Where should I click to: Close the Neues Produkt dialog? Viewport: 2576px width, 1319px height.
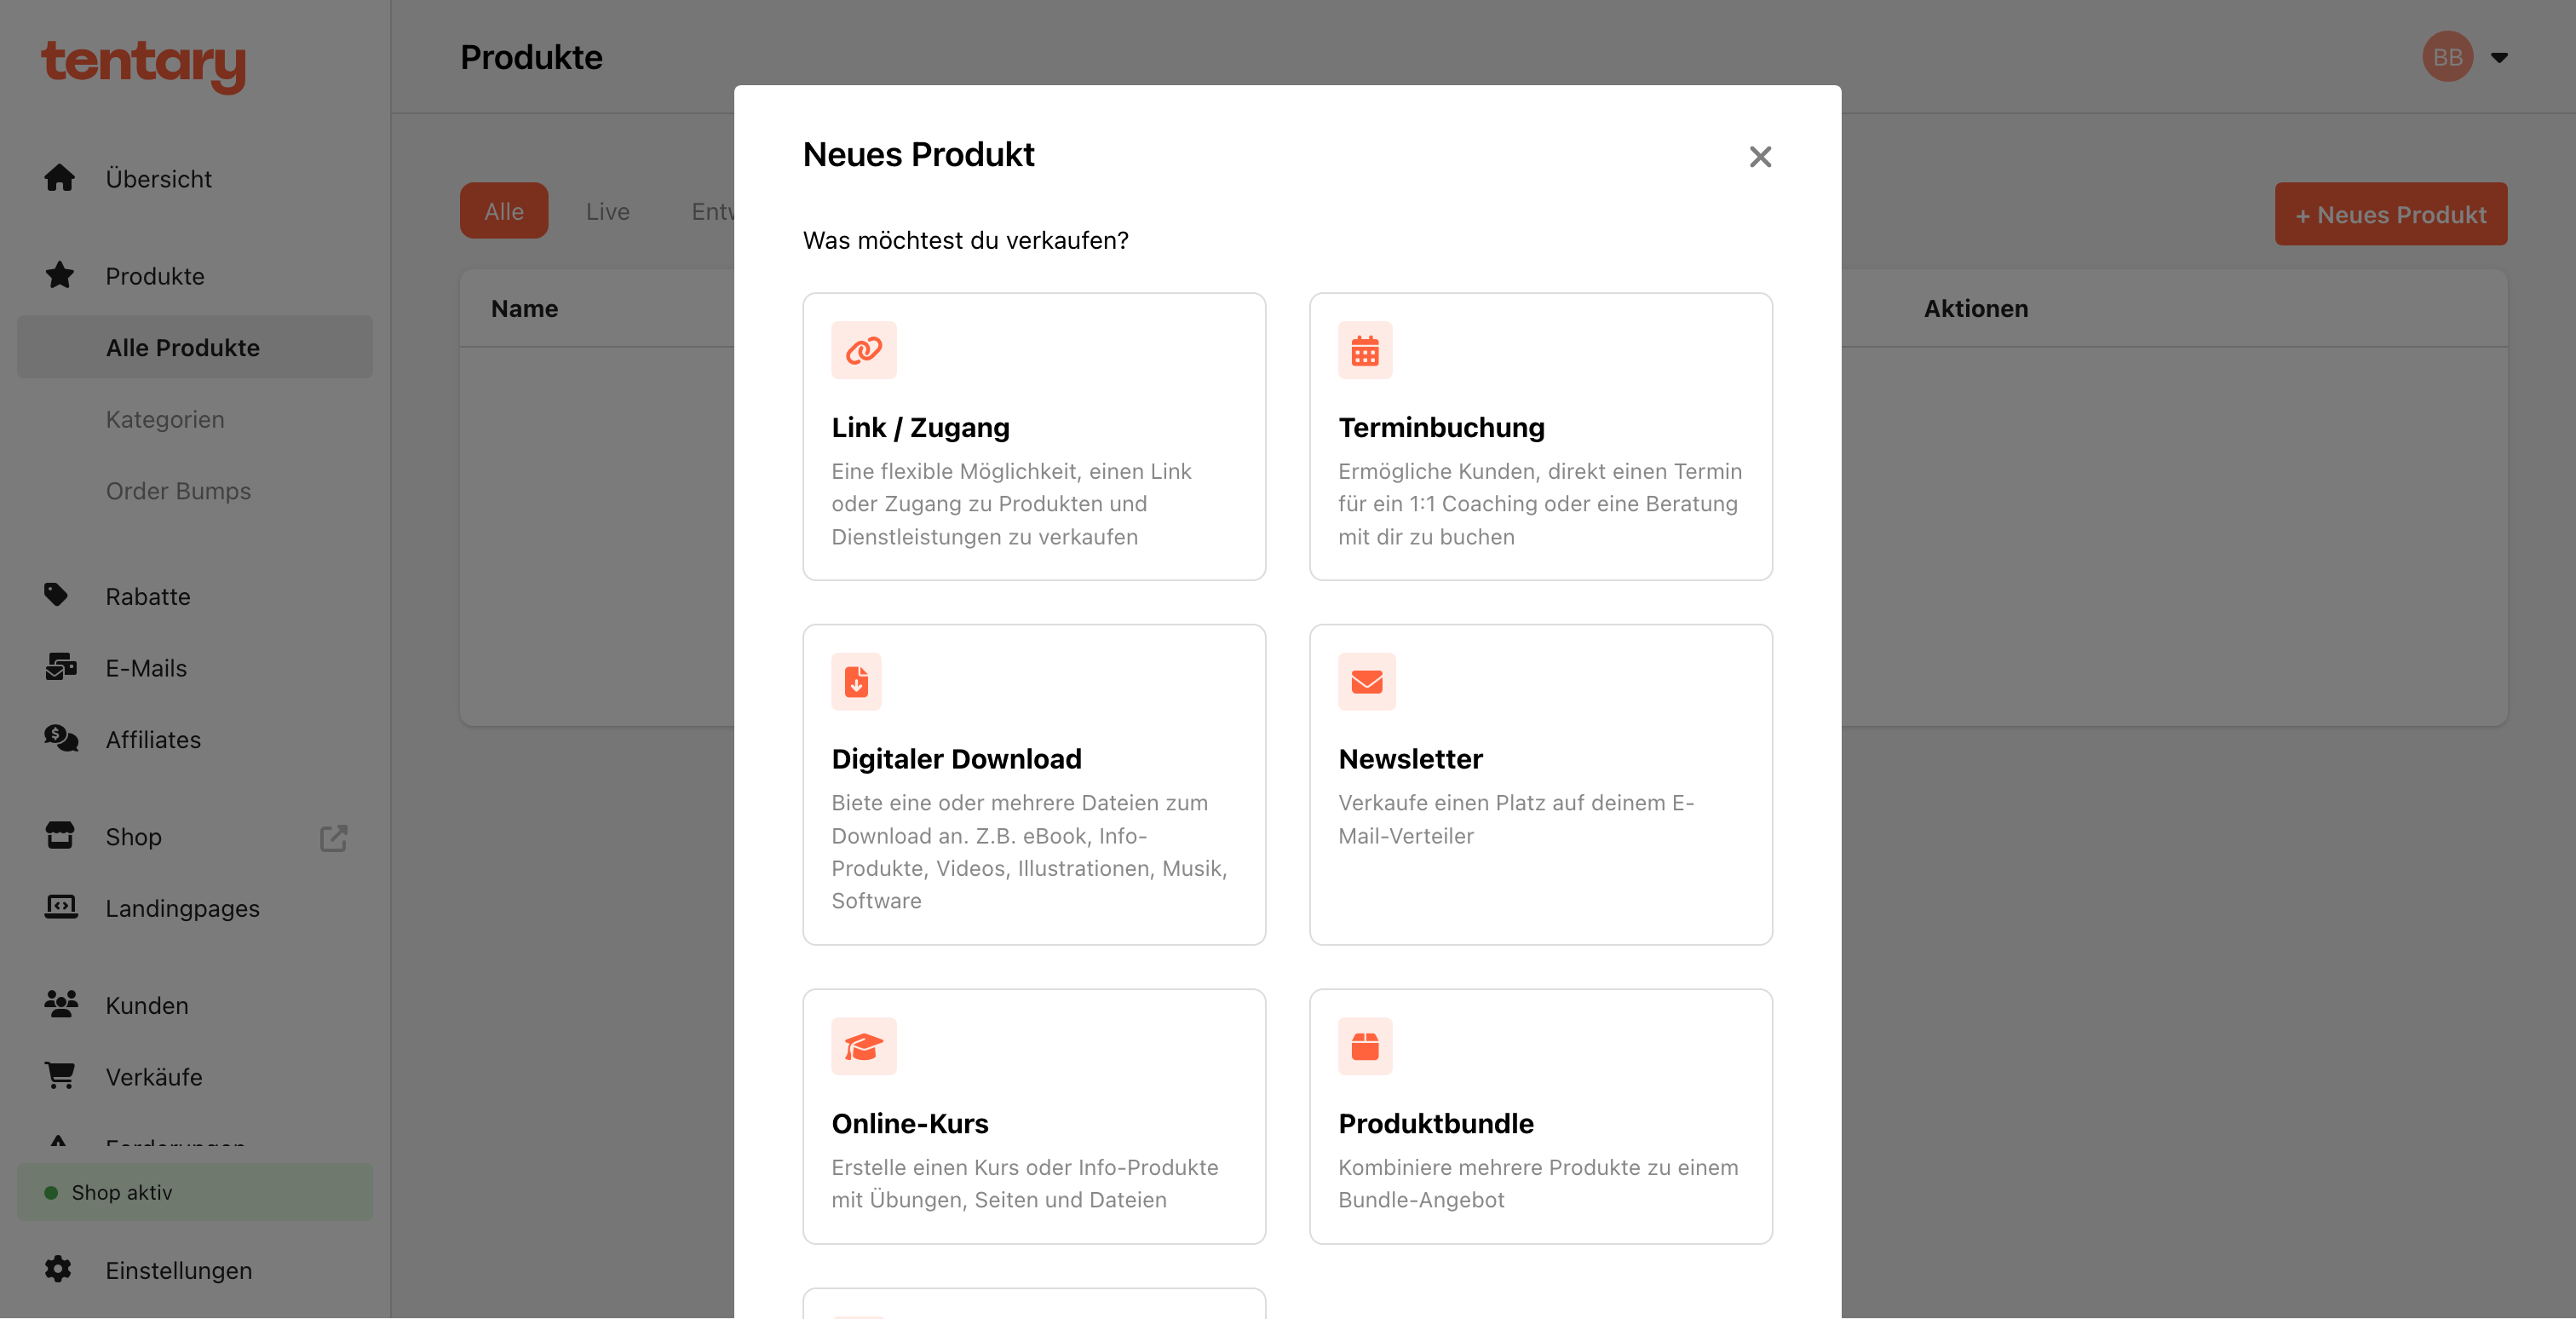click(1760, 157)
